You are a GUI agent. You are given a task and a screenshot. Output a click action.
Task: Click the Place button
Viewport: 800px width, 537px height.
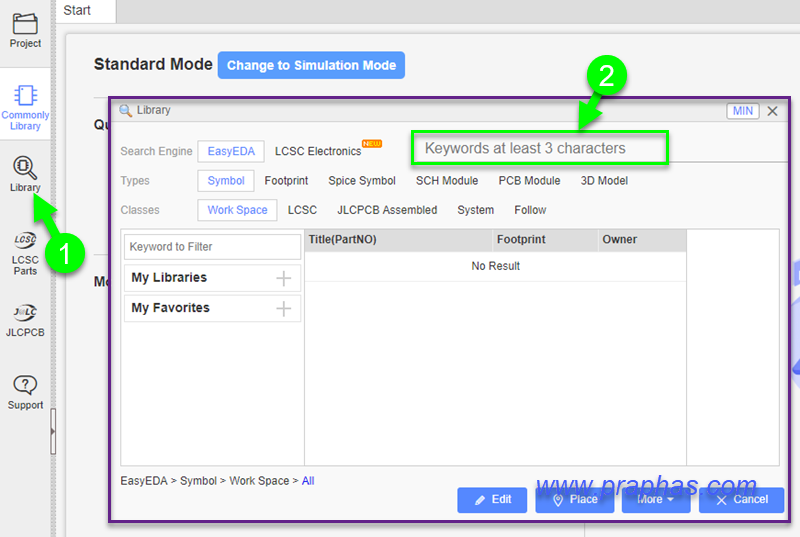click(574, 500)
